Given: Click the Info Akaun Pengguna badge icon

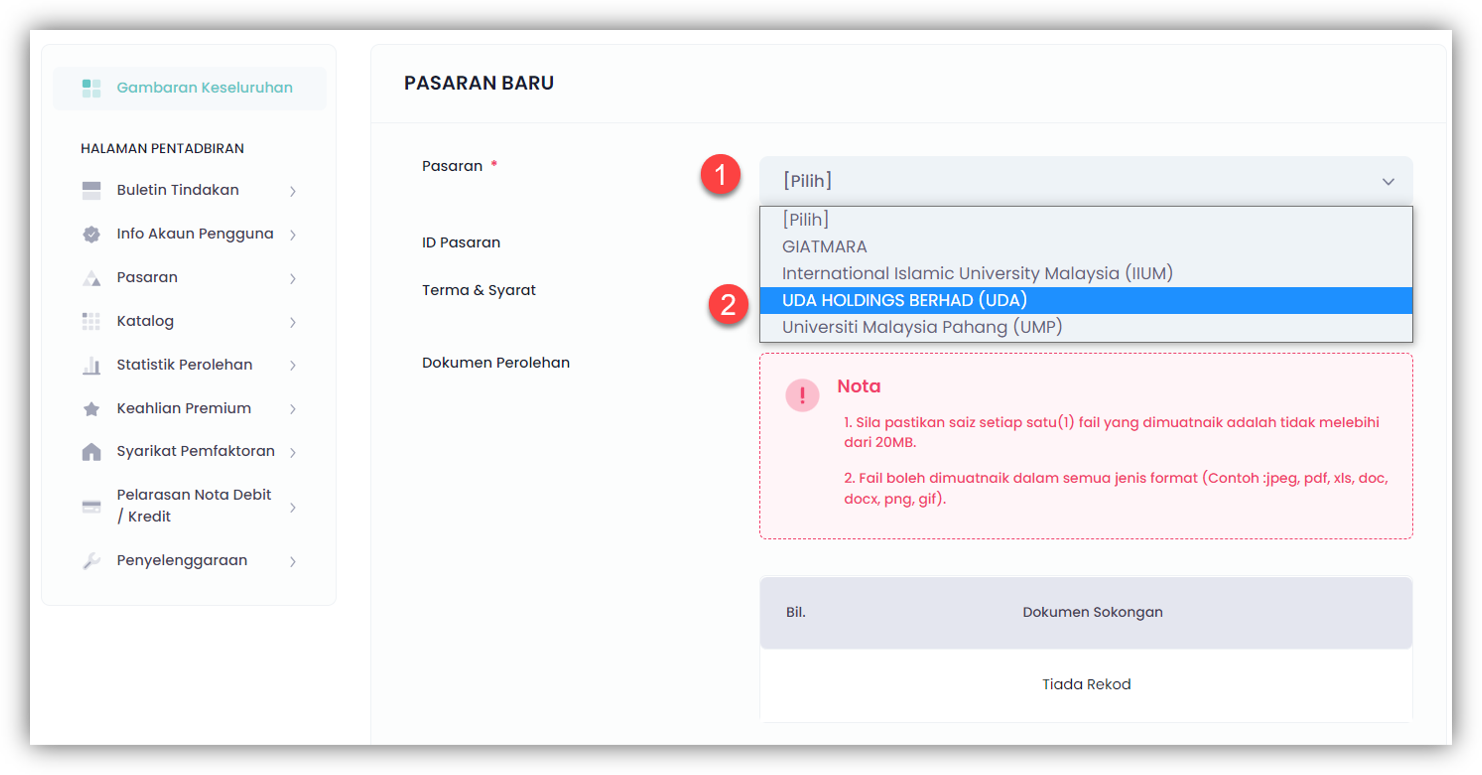Looking at the screenshot, I should pyautogui.click(x=91, y=234).
